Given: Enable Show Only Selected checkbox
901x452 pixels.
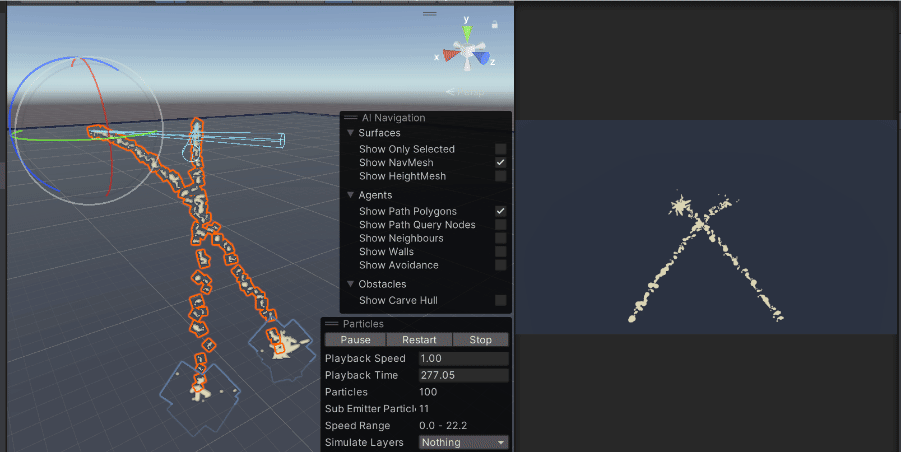Looking at the screenshot, I should (500, 149).
